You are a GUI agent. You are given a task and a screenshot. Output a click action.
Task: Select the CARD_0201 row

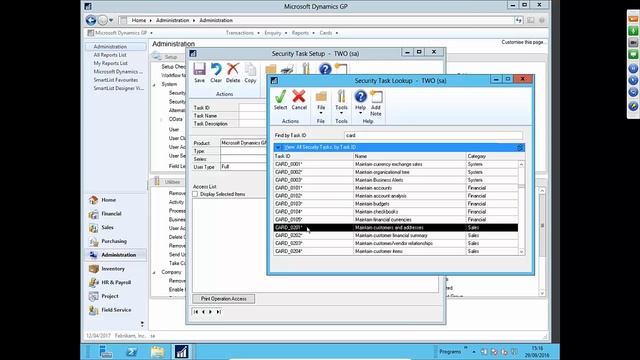tap(396, 228)
